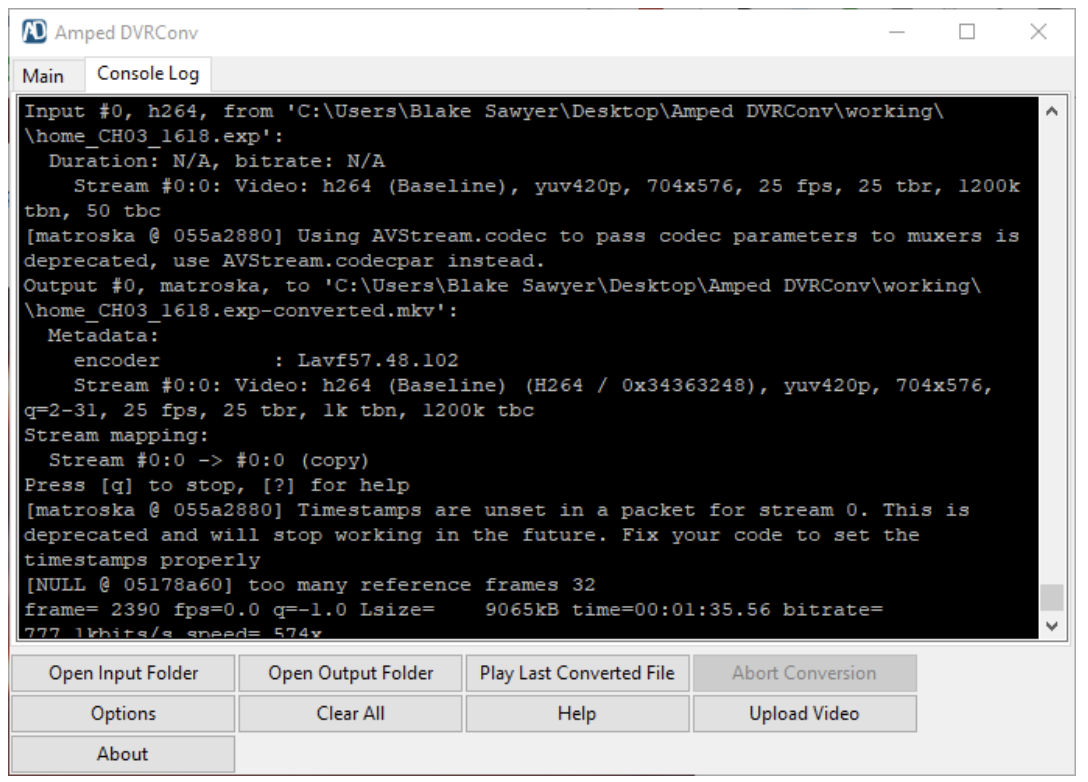Click the Amped DVRConv app icon
This screenshot has width=1088, height=782.
point(34,32)
